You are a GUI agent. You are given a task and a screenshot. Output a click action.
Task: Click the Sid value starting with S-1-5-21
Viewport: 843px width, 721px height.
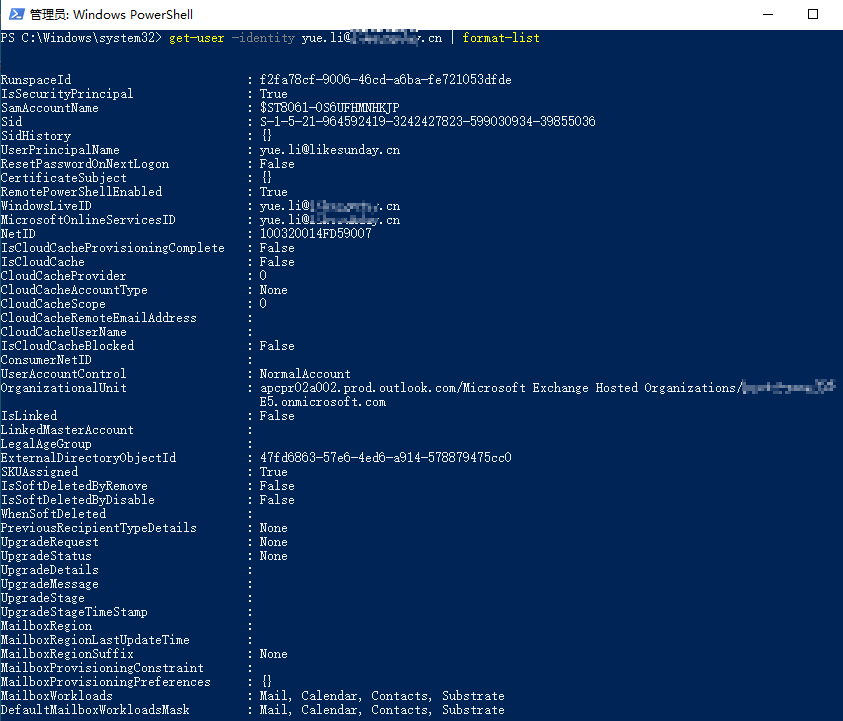427,122
